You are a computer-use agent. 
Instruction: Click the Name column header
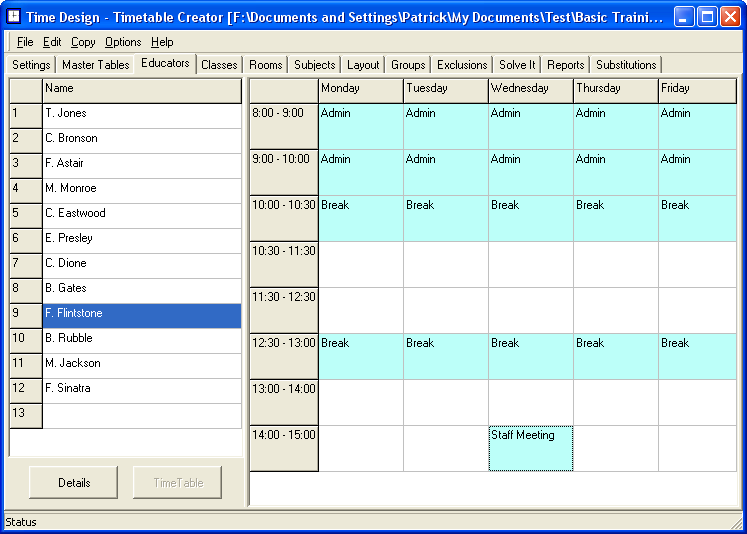pos(141,89)
